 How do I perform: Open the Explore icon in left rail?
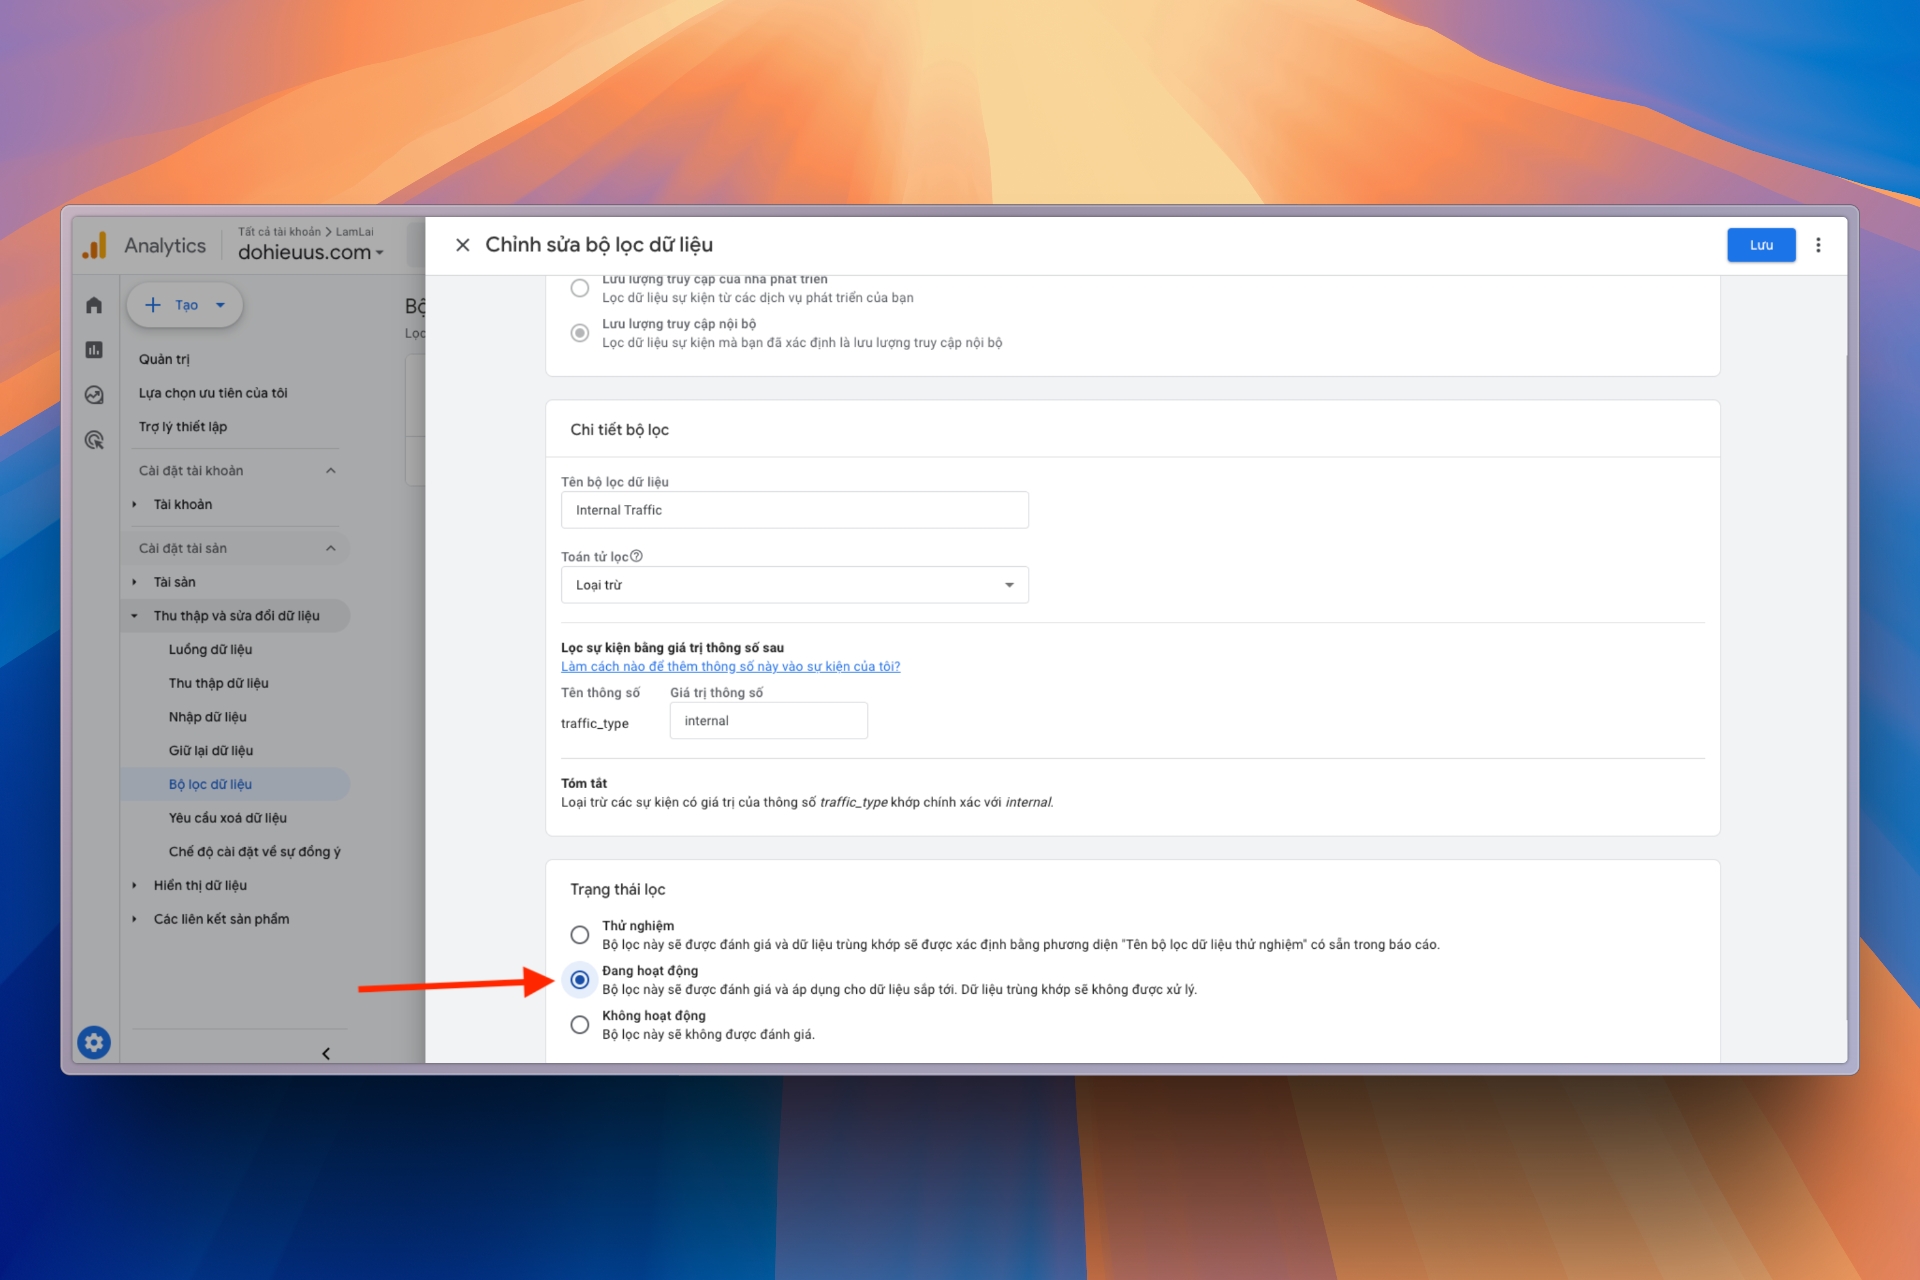pos(94,395)
